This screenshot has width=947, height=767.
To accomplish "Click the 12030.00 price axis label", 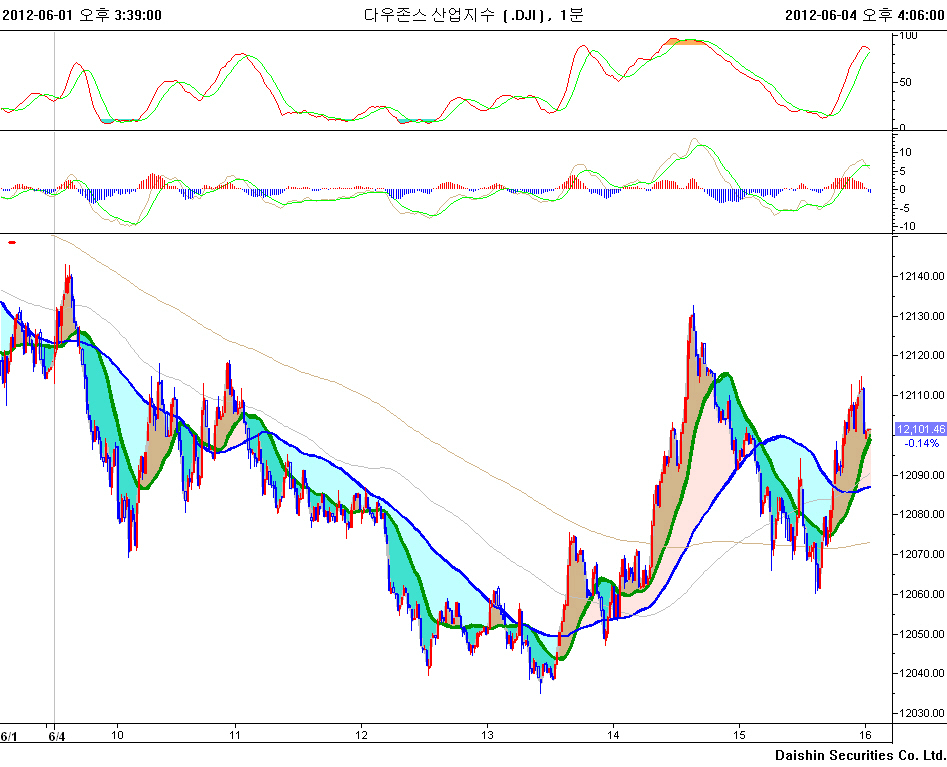I will click(x=918, y=713).
